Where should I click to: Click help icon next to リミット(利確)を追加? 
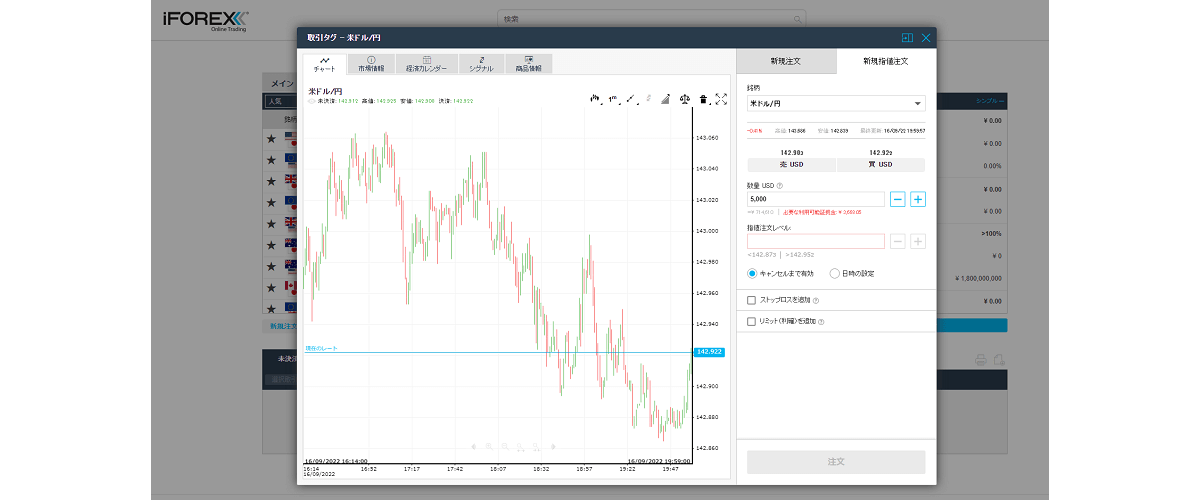point(819,321)
